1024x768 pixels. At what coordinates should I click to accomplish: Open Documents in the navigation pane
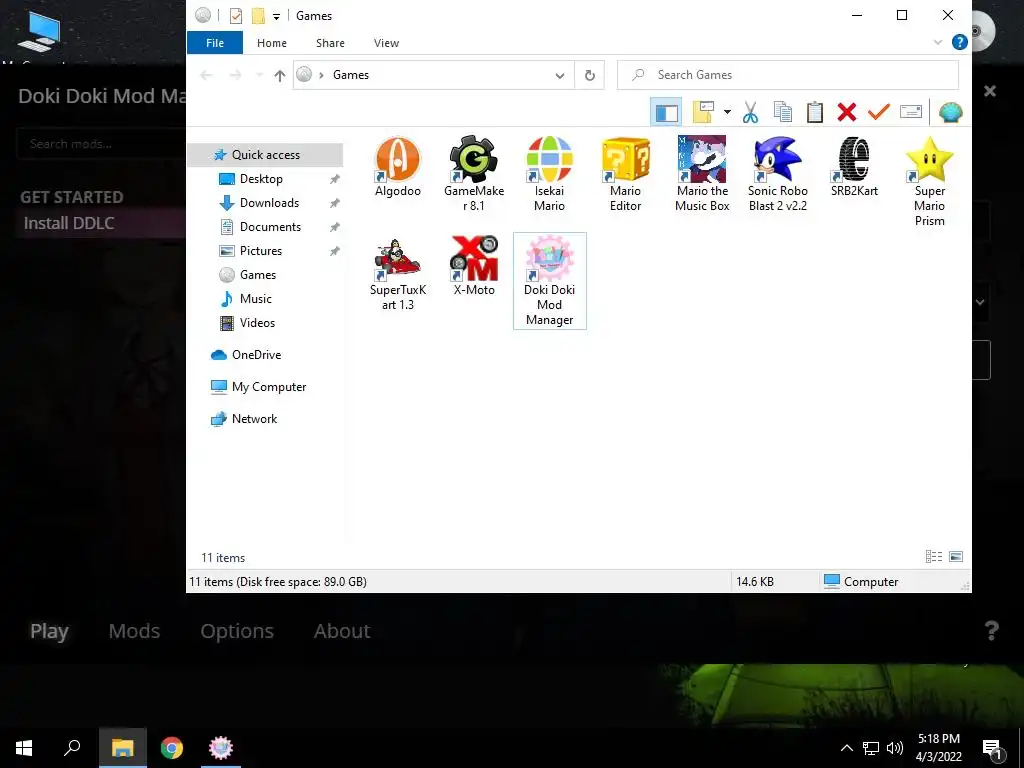270,227
